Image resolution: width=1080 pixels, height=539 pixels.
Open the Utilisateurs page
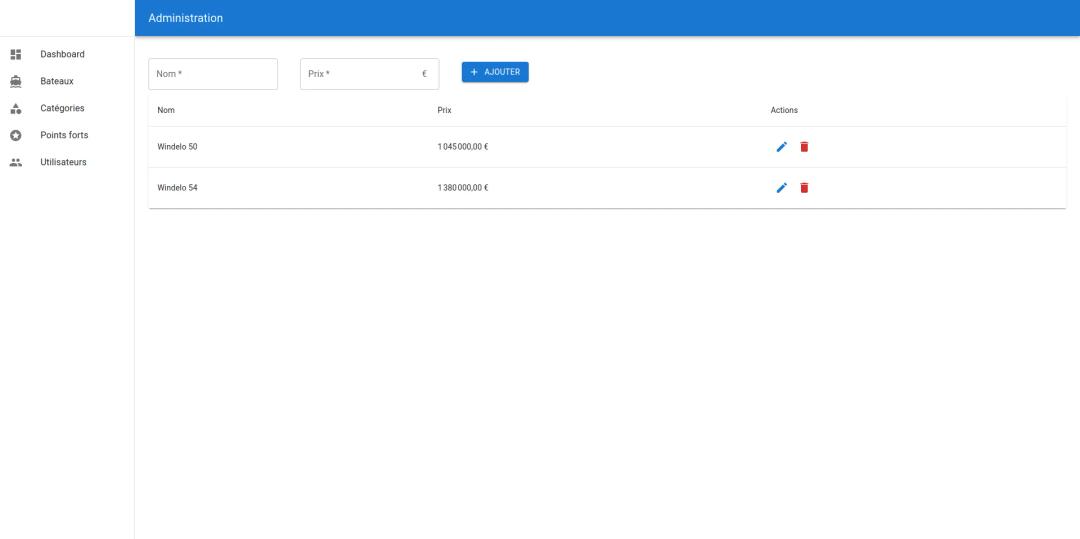tap(67, 162)
